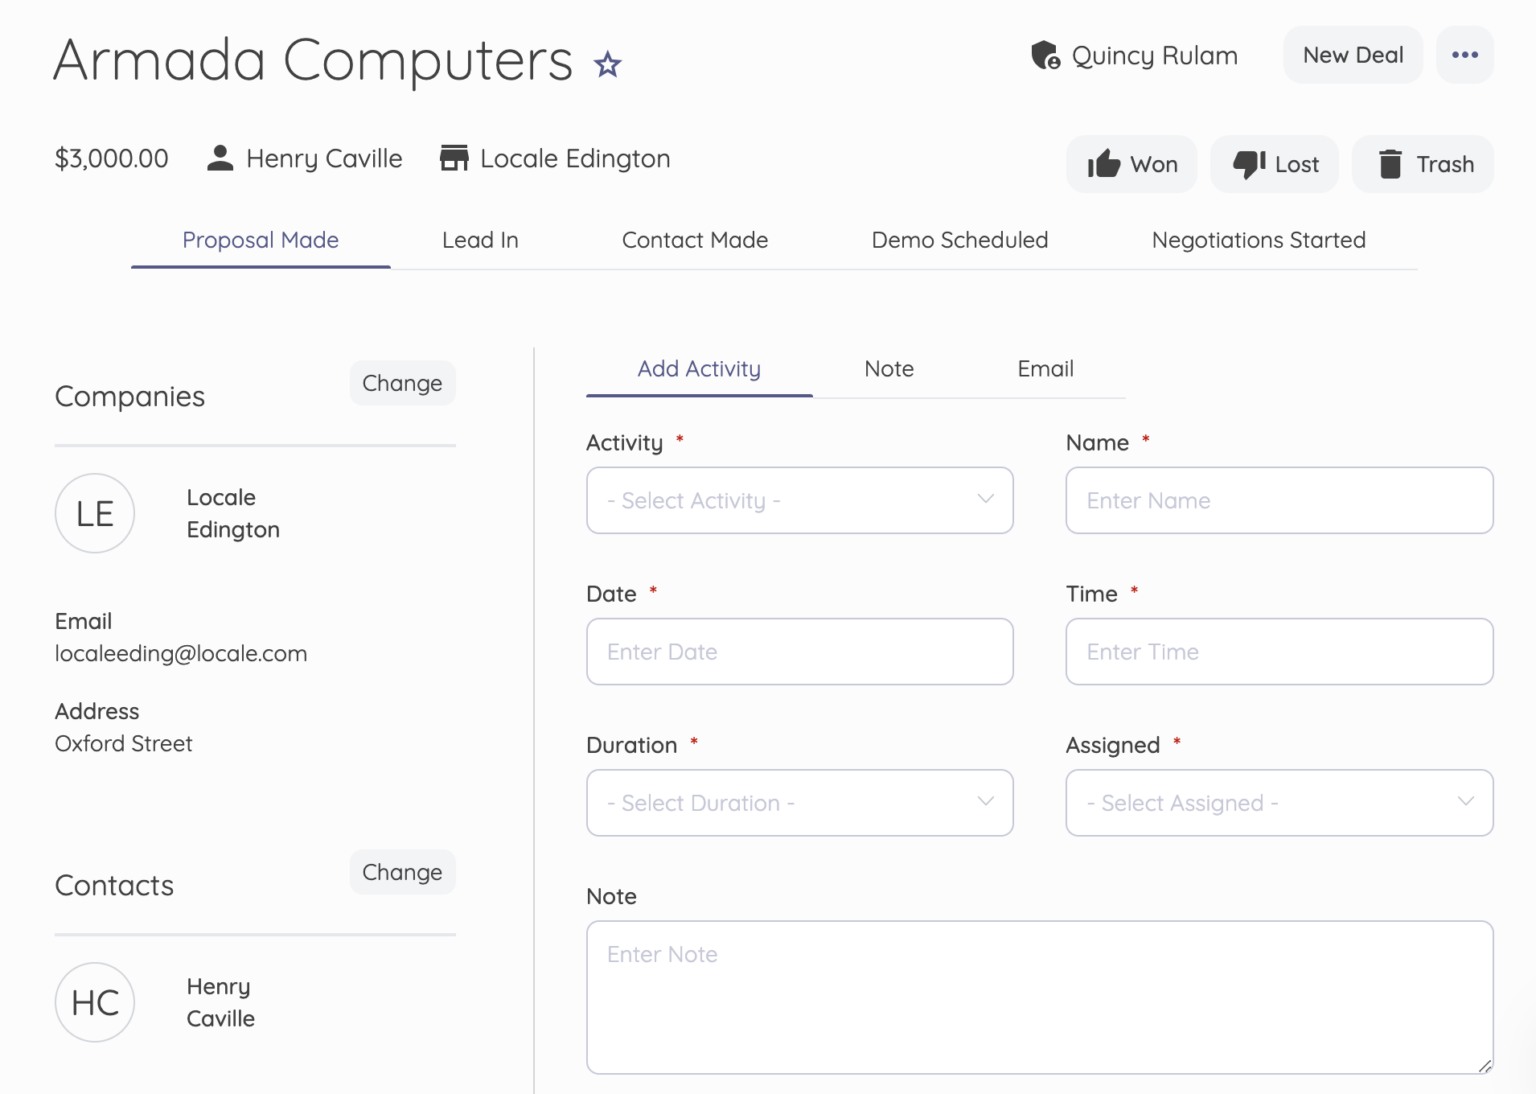Mark the deal as Lost

[1275, 164]
